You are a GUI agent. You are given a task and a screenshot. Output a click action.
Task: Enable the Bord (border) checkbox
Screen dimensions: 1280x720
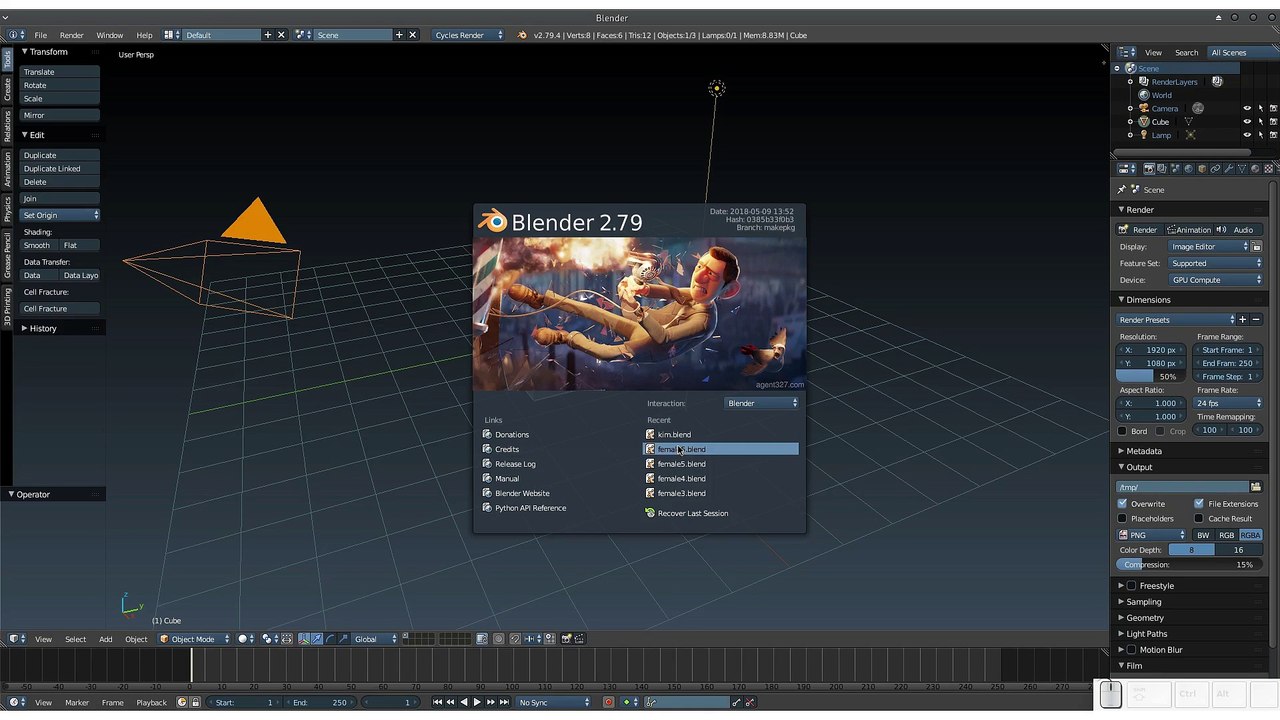click(x=1122, y=431)
